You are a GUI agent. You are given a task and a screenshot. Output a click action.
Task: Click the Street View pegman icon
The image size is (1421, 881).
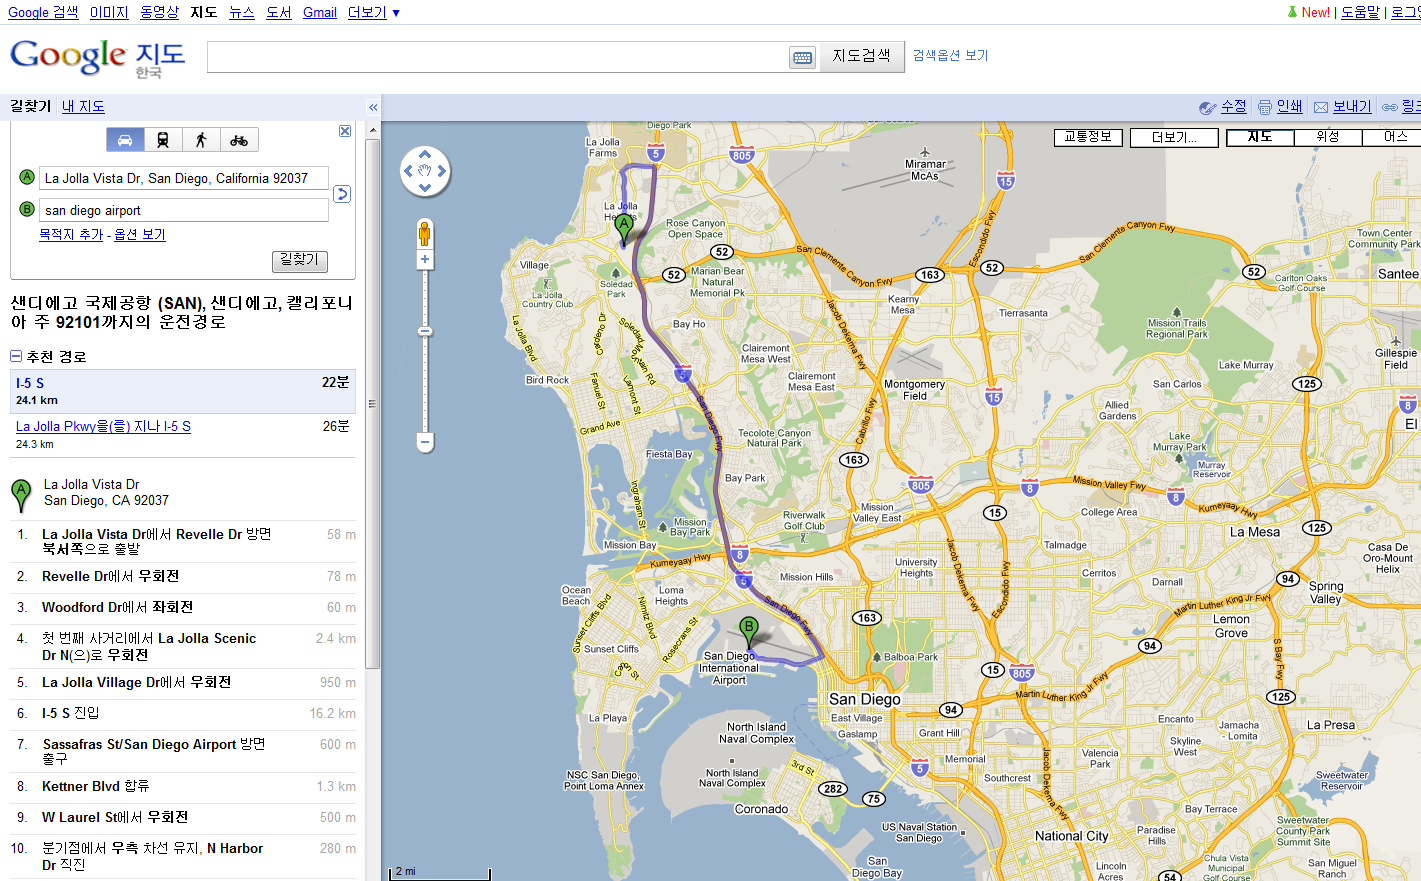[x=425, y=234]
